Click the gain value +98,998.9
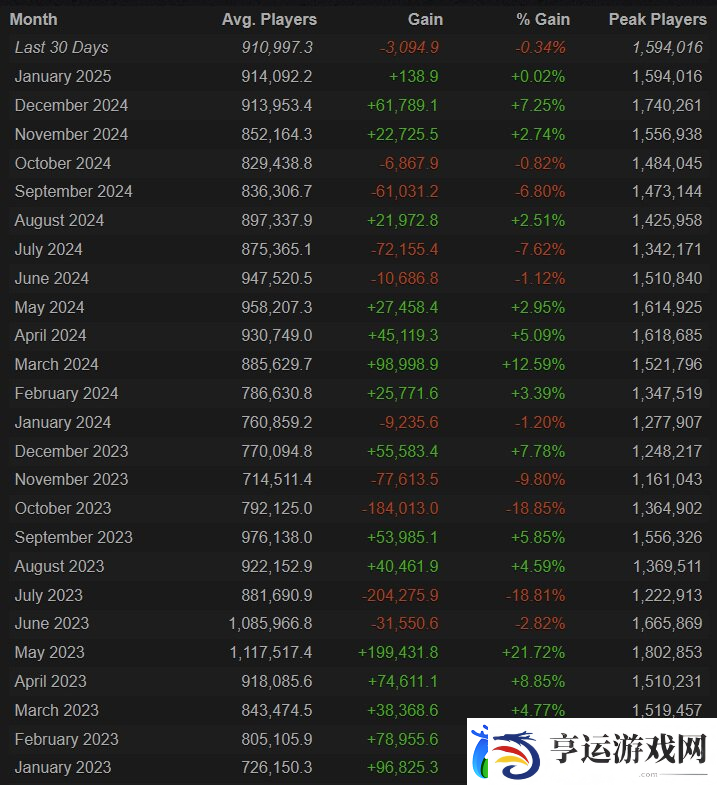The height and width of the screenshot is (785, 717). coord(403,365)
